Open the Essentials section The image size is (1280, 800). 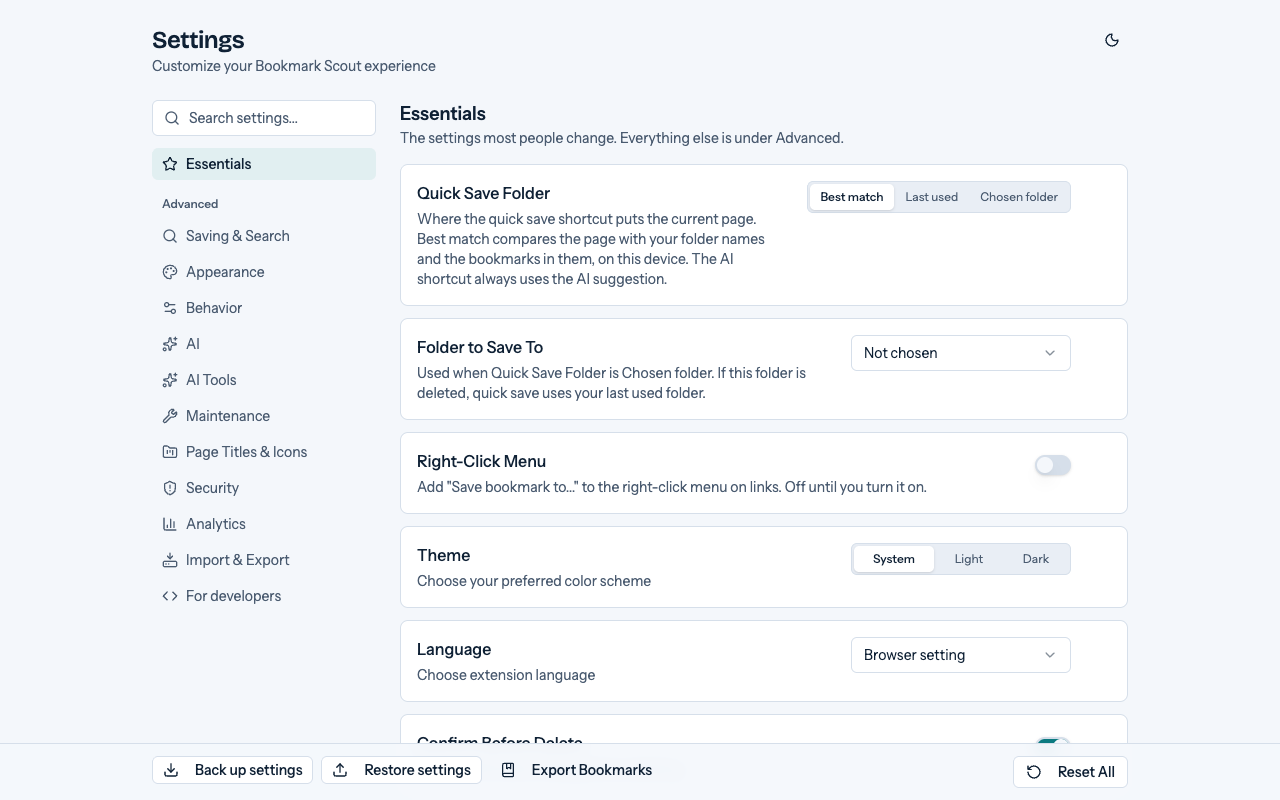point(264,164)
